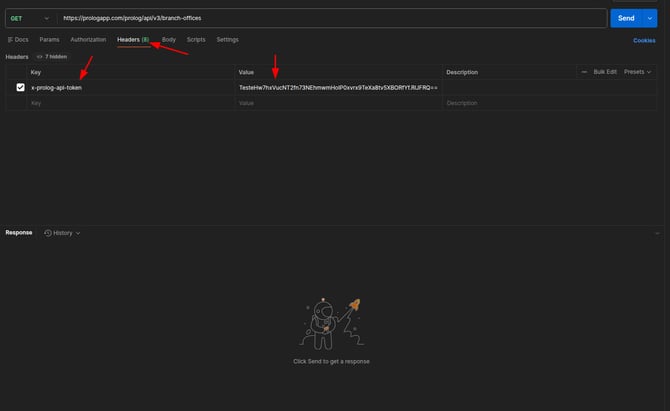Uncheck the x-prolog-api-token header checkbox

(20, 88)
